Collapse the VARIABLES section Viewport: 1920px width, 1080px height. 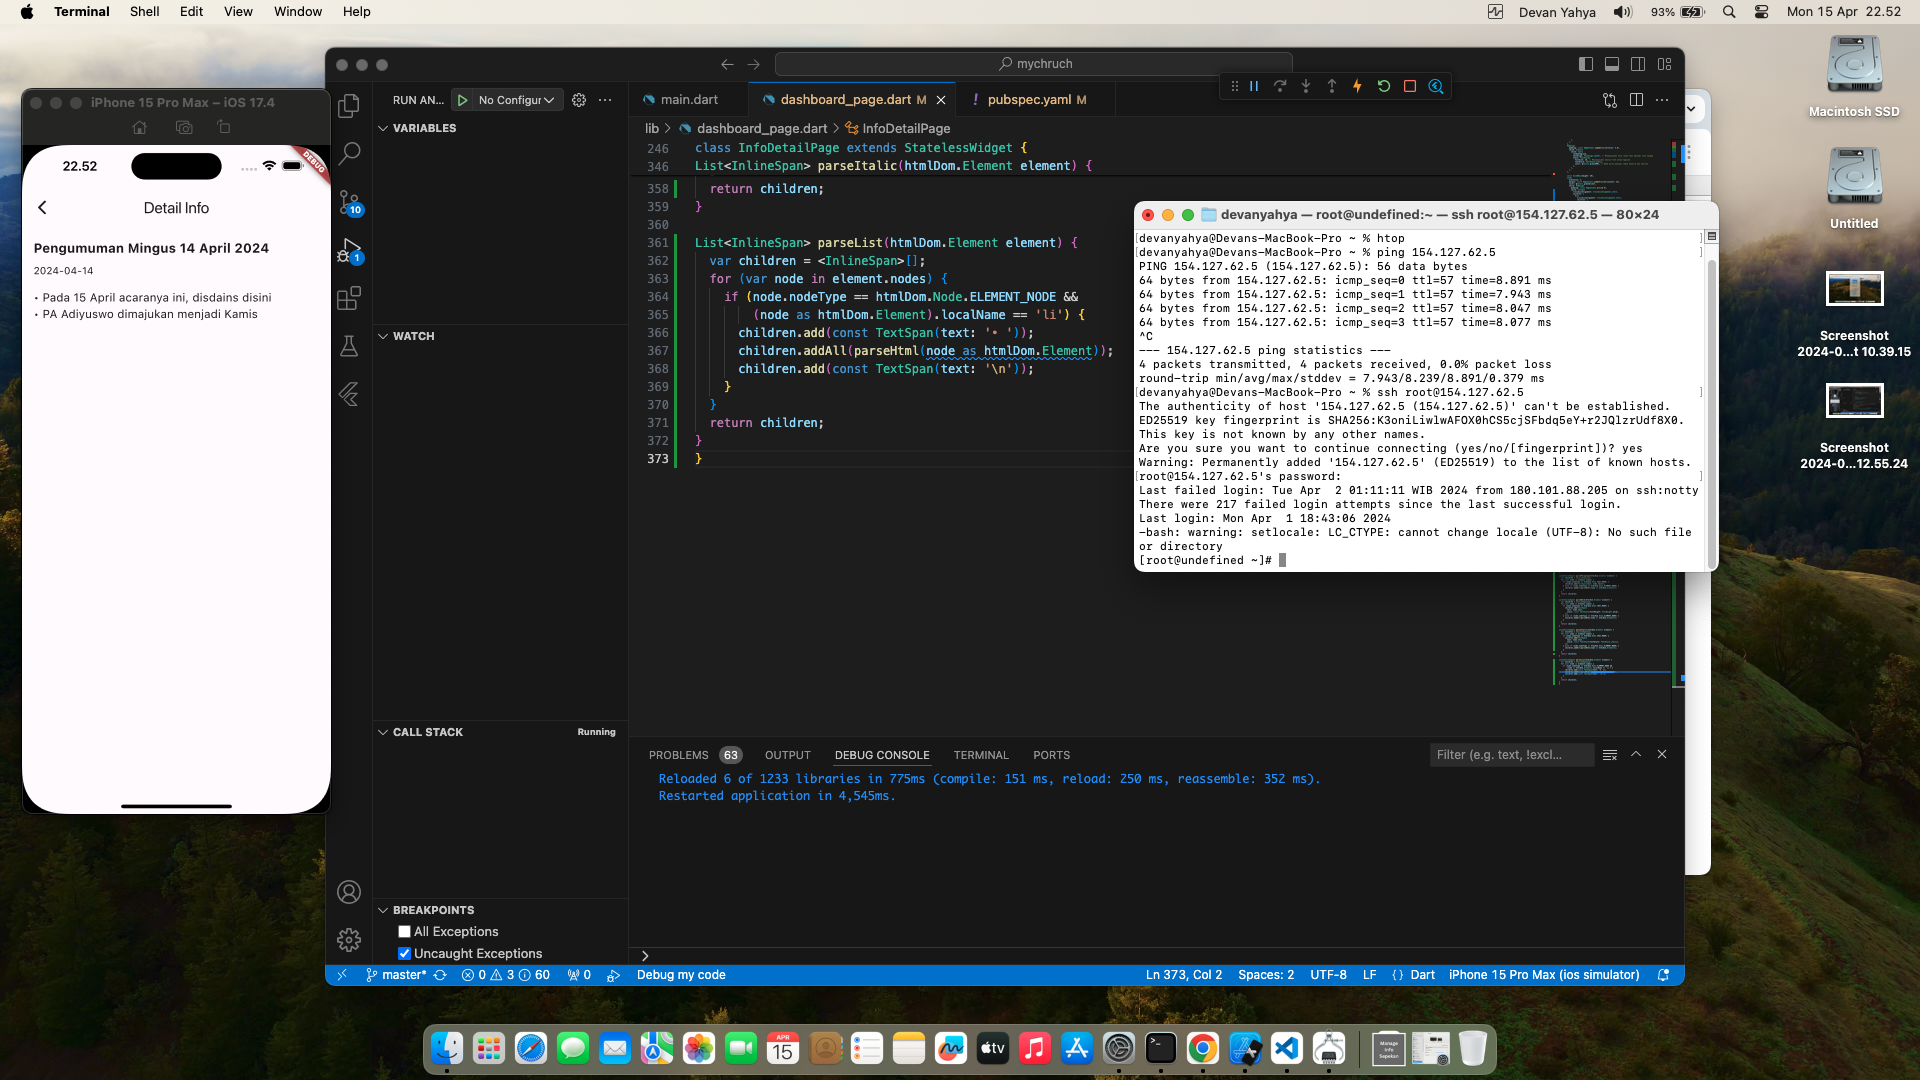coord(383,128)
